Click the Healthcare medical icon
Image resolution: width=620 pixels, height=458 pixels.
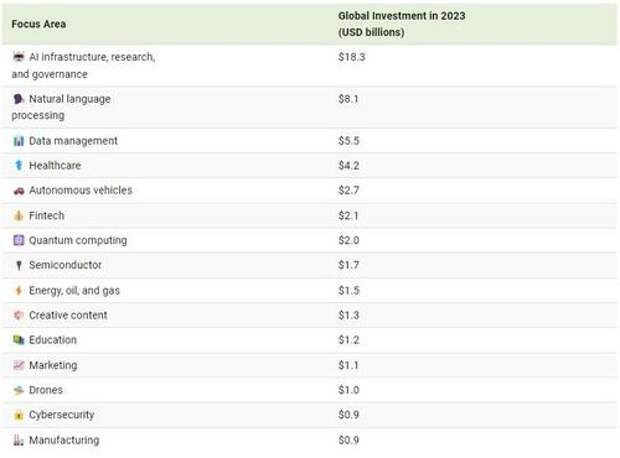point(19,165)
